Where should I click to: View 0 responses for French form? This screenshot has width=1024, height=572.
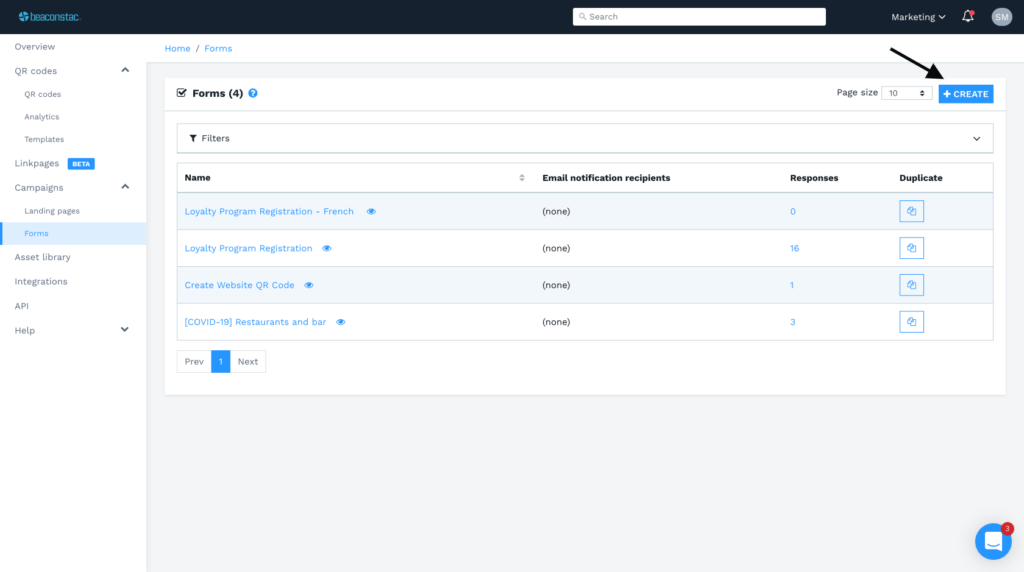pyautogui.click(x=793, y=212)
